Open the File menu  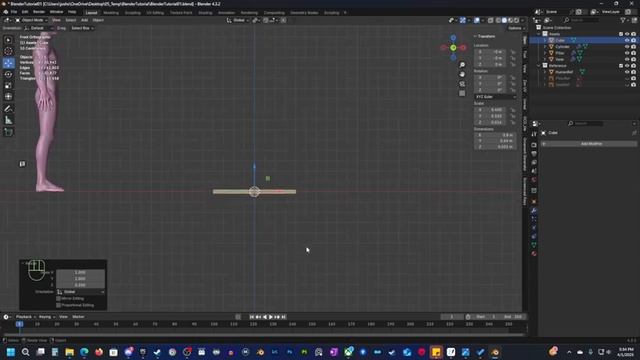(14, 12)
